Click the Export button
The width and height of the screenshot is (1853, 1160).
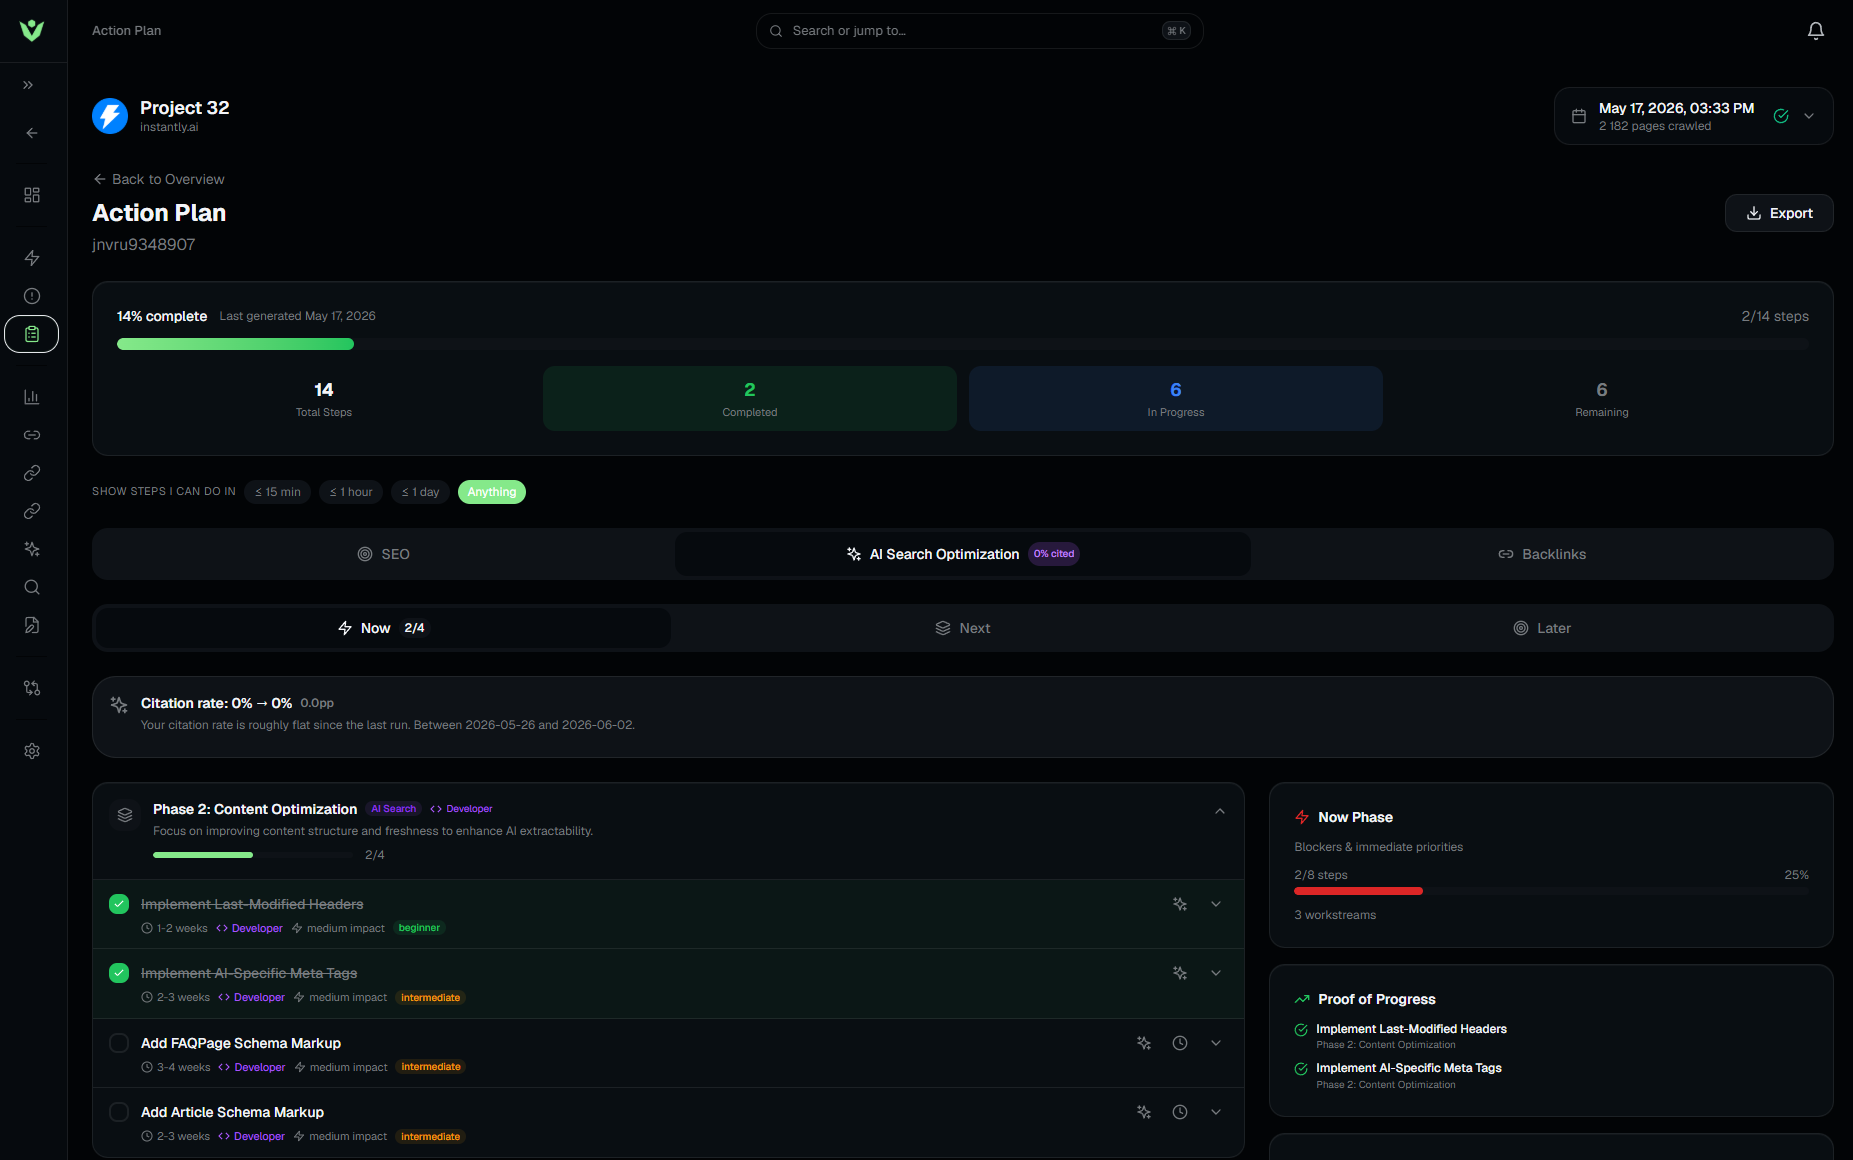(1779, 213)
